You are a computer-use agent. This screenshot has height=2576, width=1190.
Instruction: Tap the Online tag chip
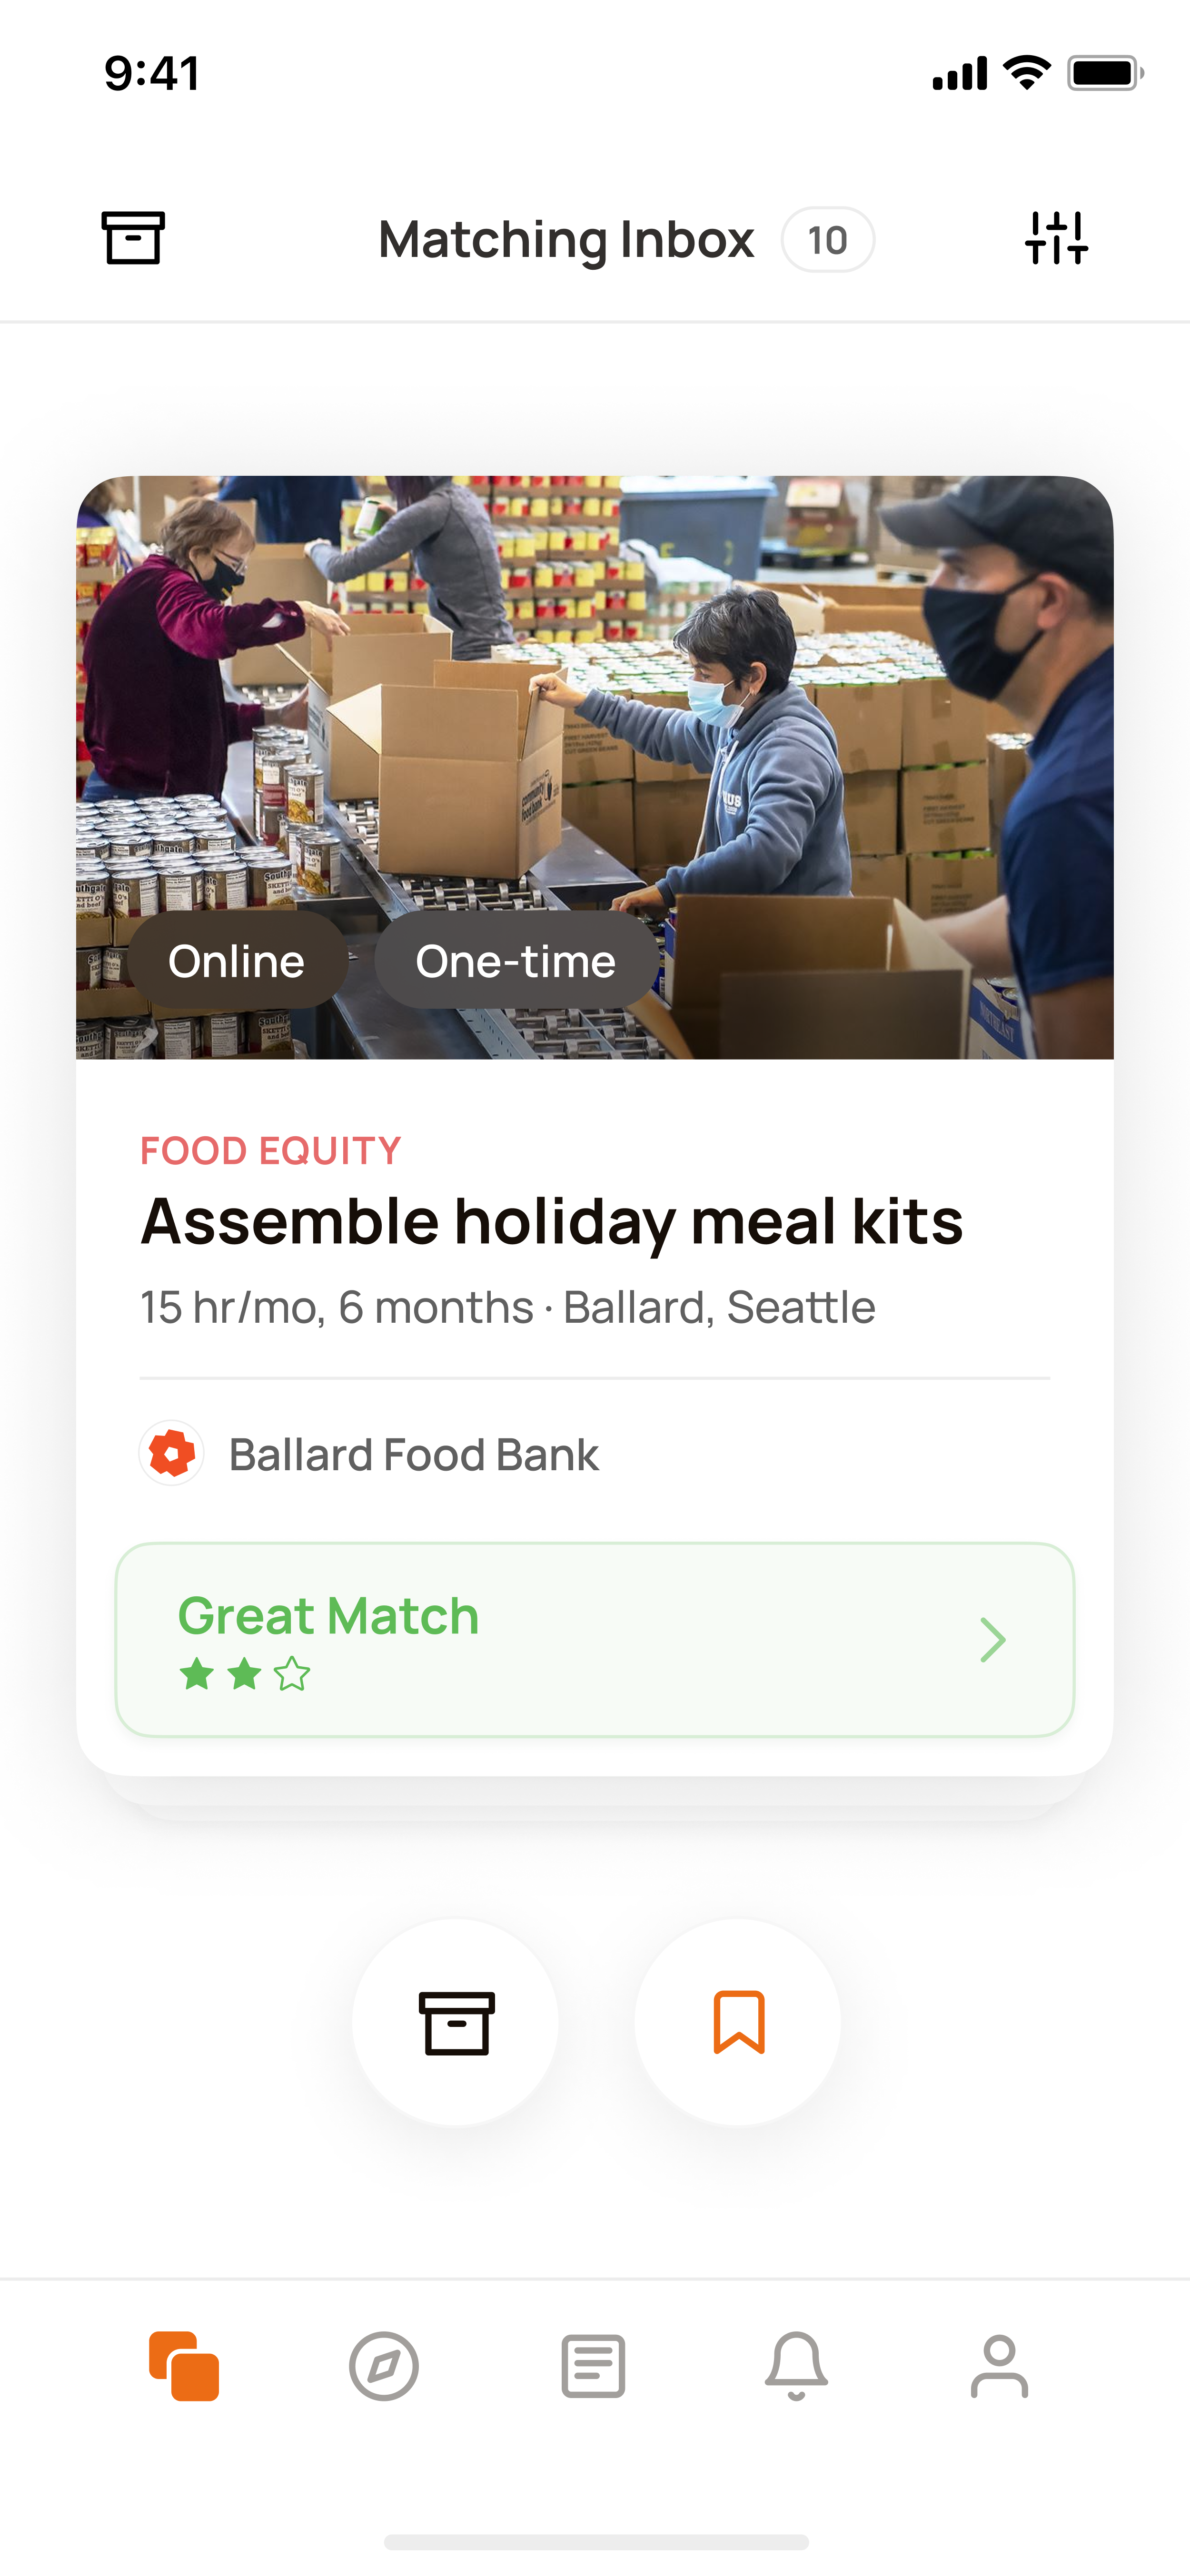pyautogui.click(x=237, y=960)
